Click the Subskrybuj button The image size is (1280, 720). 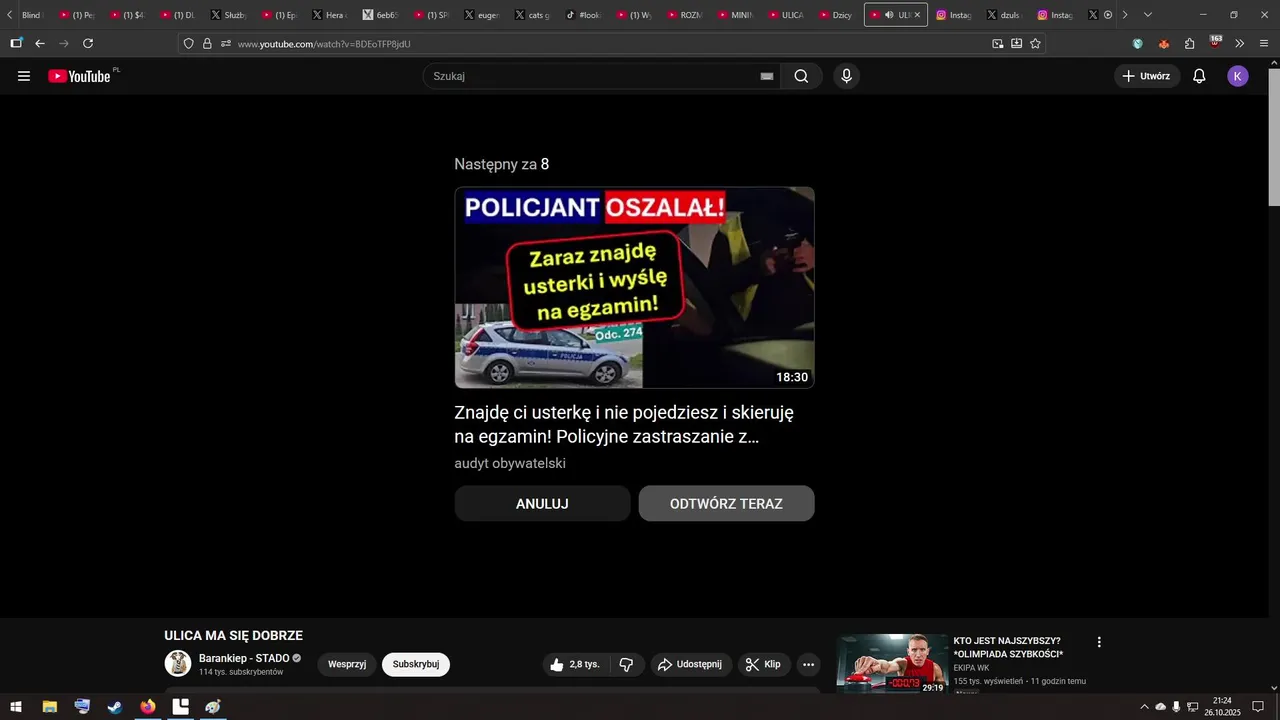click(x=416, y=664)
